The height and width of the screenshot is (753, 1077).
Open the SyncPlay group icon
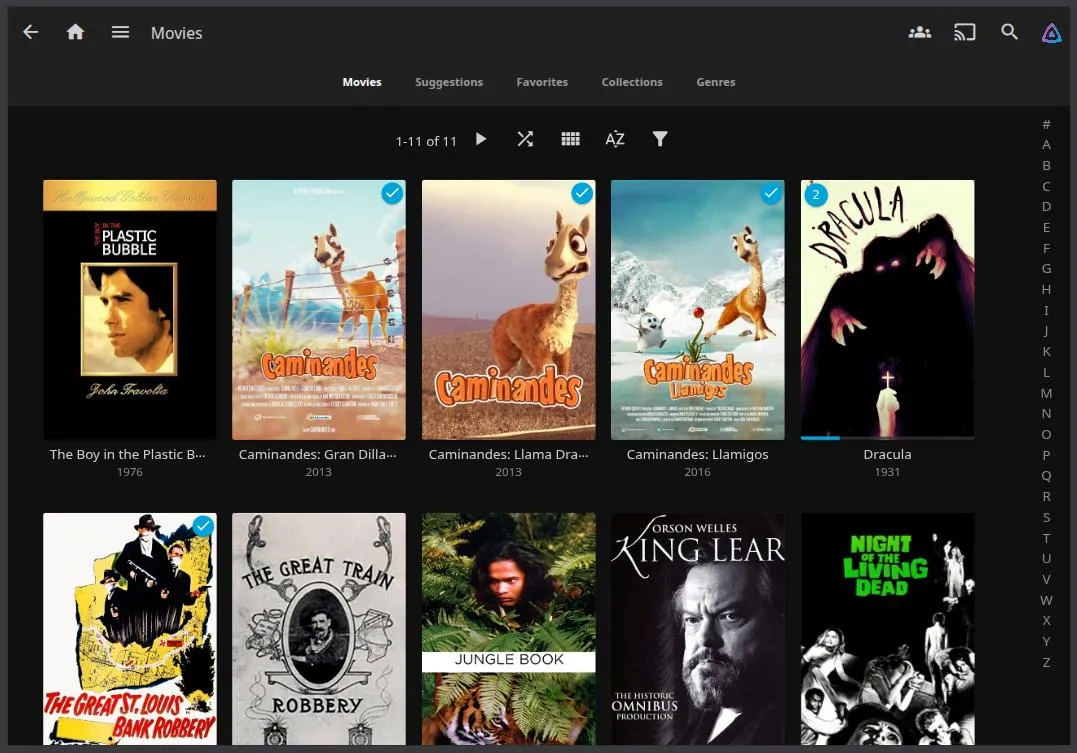[x=920, y=32]
